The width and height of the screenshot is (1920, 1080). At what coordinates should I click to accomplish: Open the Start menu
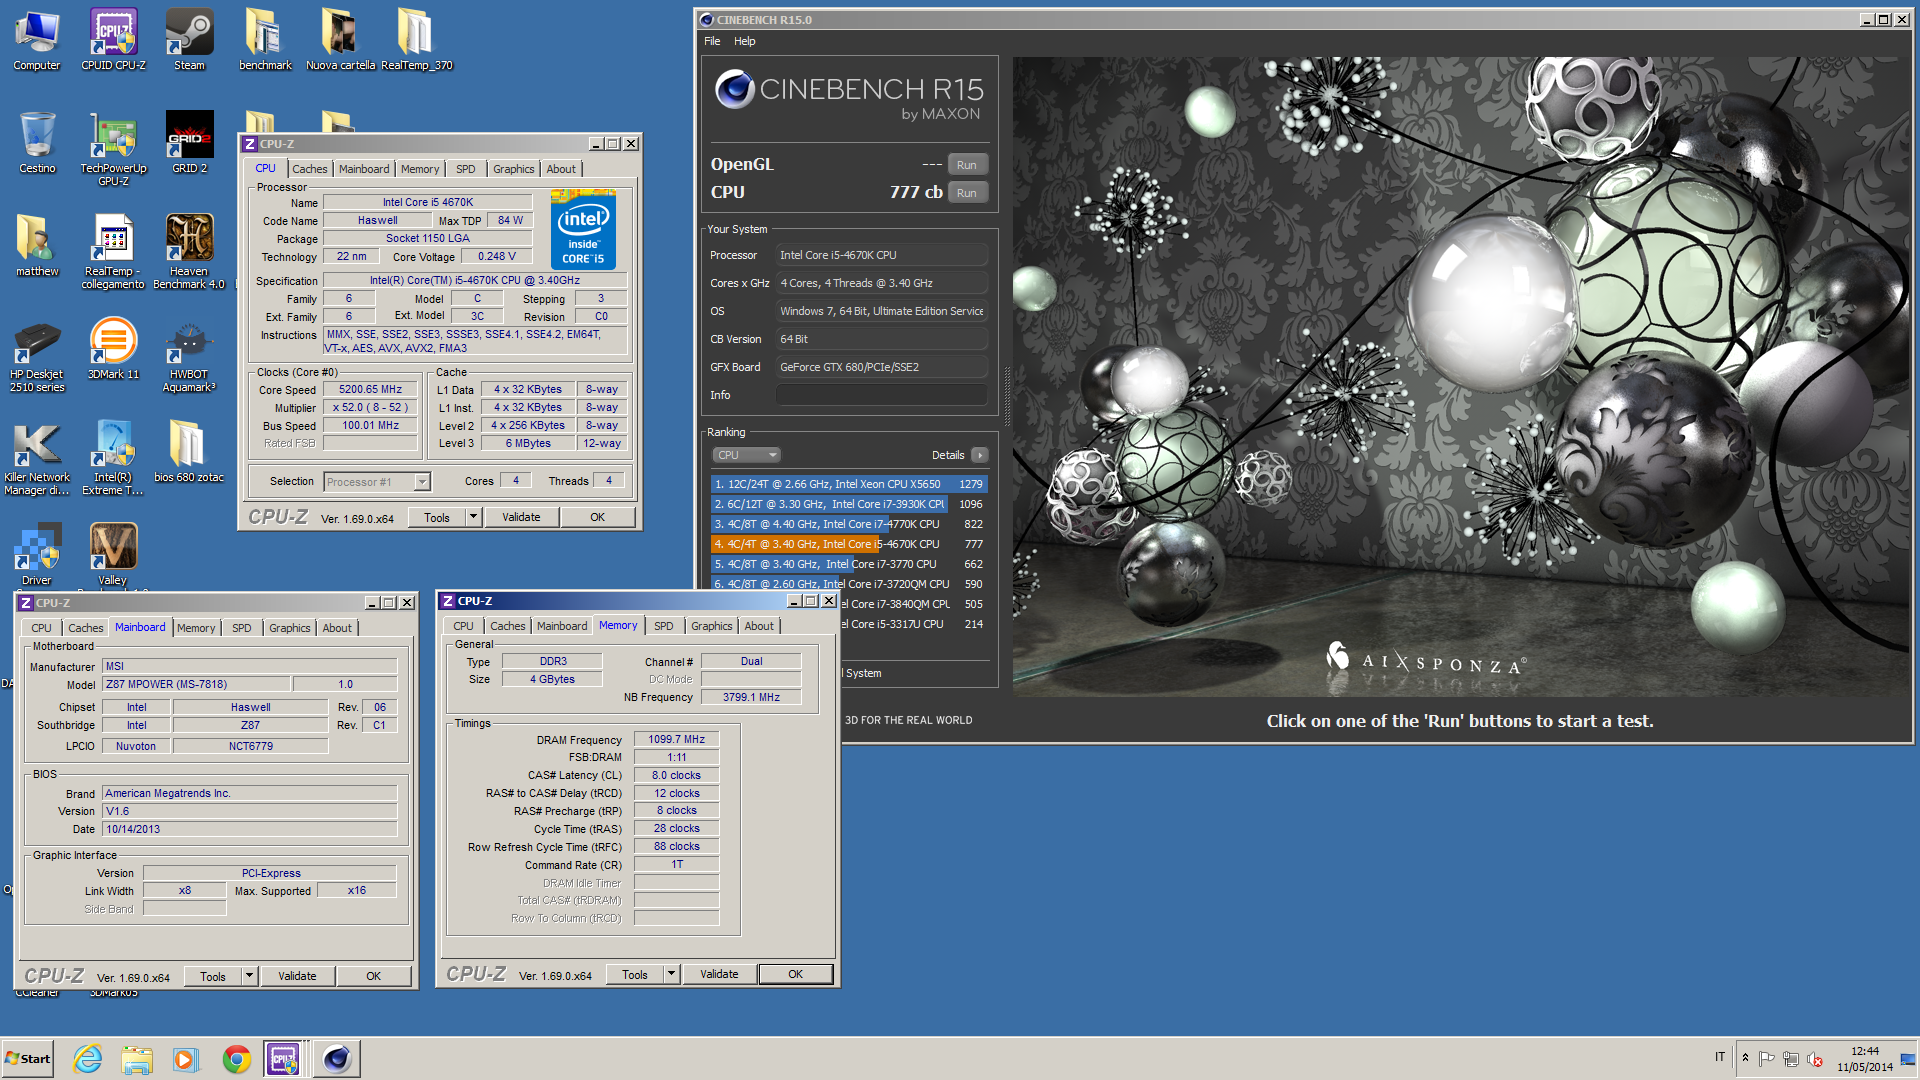click(28, 1059)
